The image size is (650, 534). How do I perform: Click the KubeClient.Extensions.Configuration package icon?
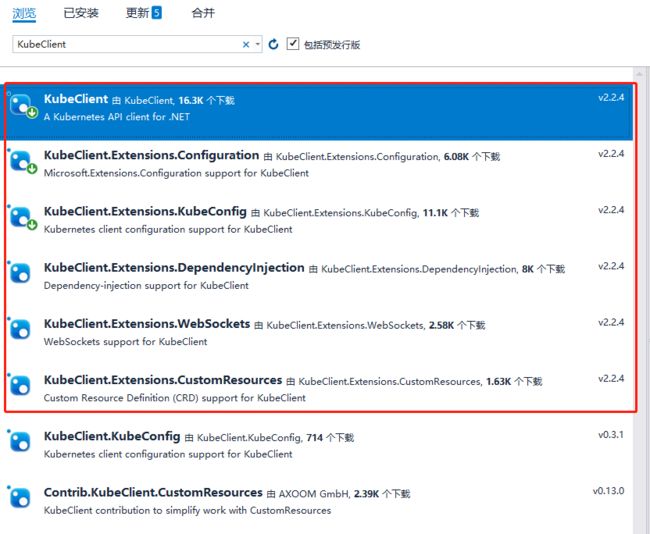[x=21, y=161]
